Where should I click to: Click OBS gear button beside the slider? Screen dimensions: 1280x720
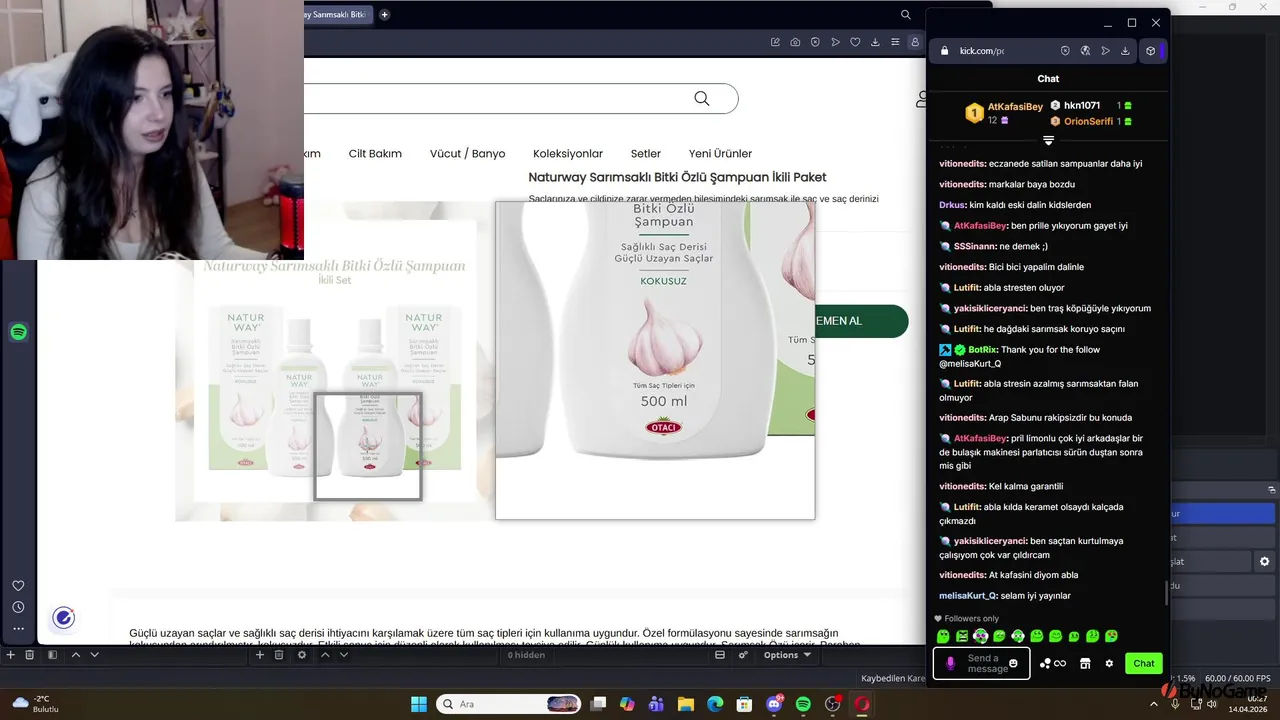click(x=1264, y=562)
